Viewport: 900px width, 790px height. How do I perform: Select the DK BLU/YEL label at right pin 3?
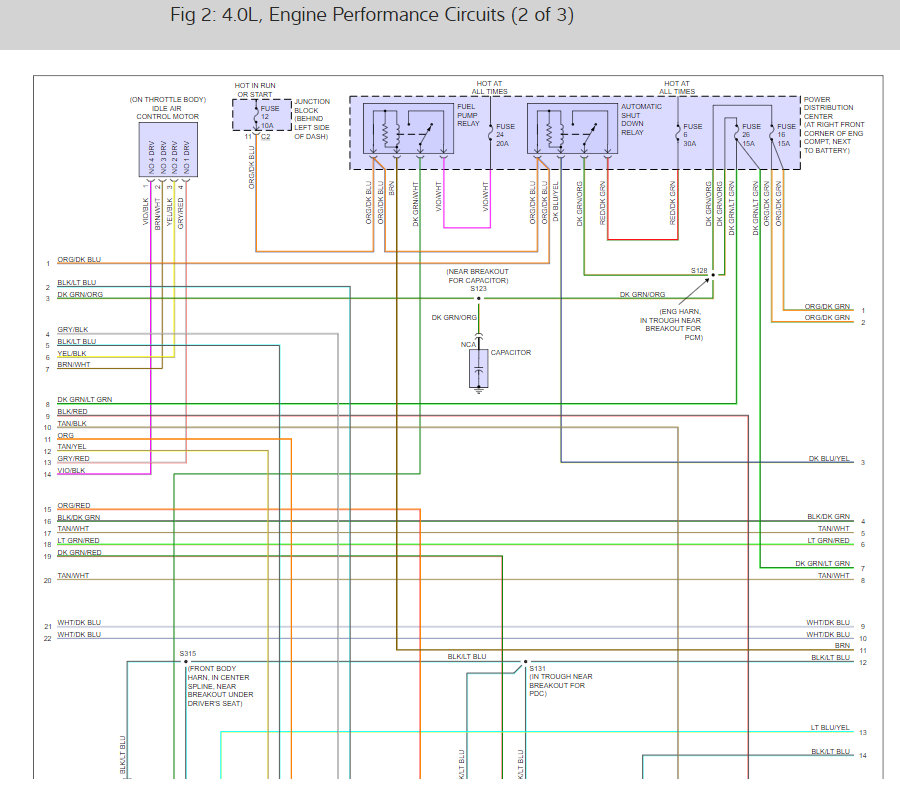tap(829, 459)
